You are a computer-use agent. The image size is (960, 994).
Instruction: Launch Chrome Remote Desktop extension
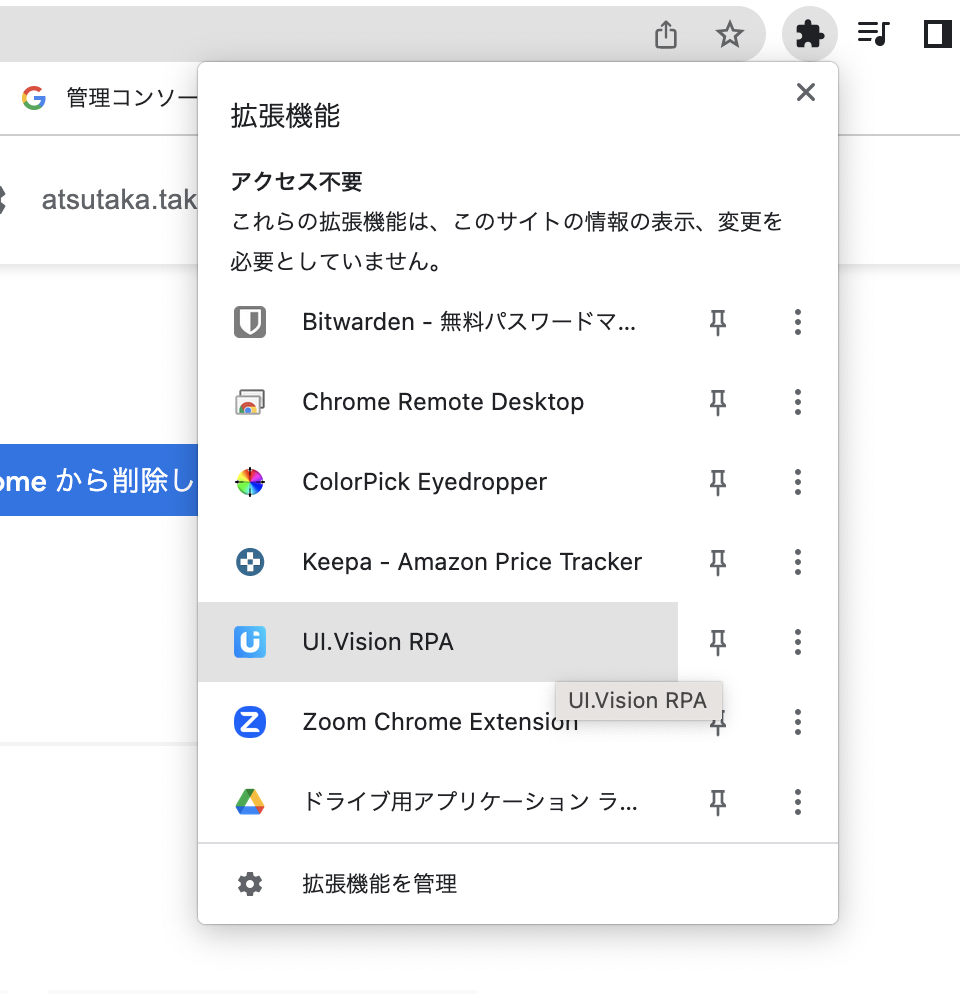pyautogui.click(x=442, y=402)
